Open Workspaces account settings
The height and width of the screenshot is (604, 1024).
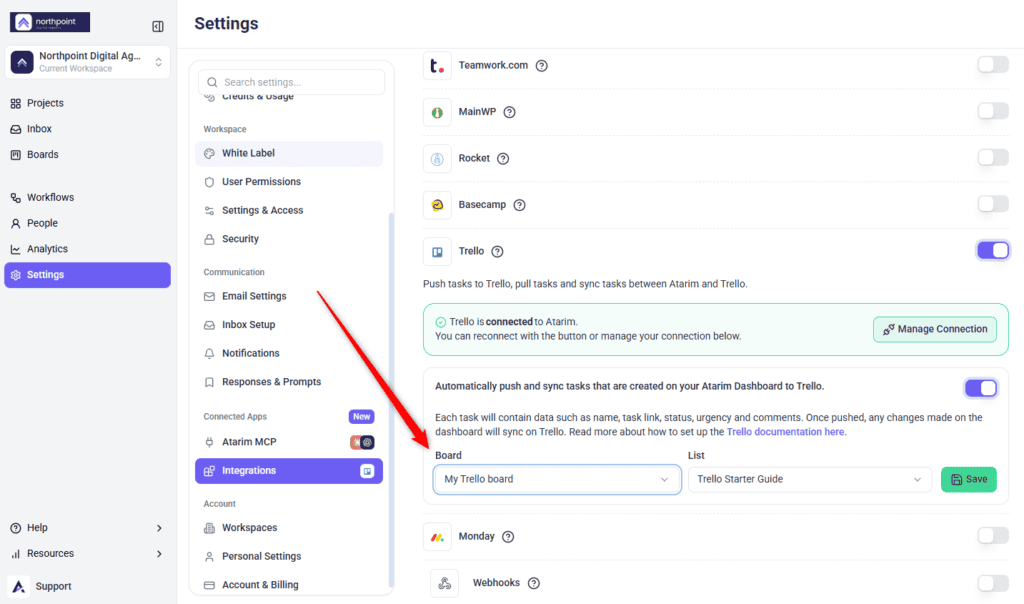[x=289, y=528]
